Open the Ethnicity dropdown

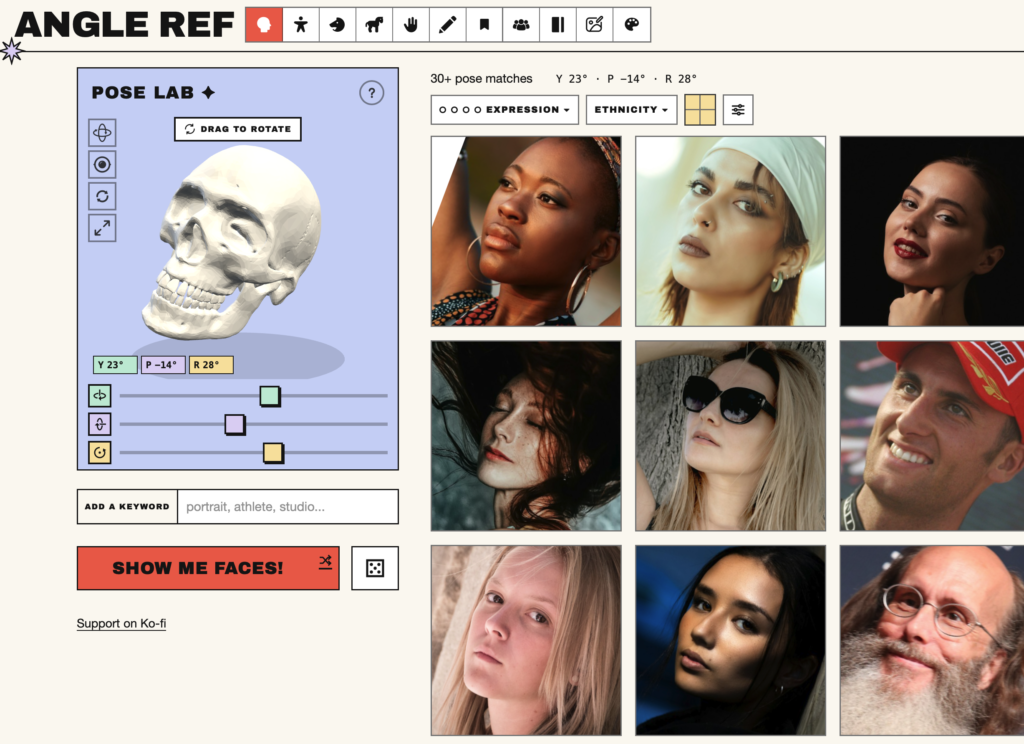point(631,110)
